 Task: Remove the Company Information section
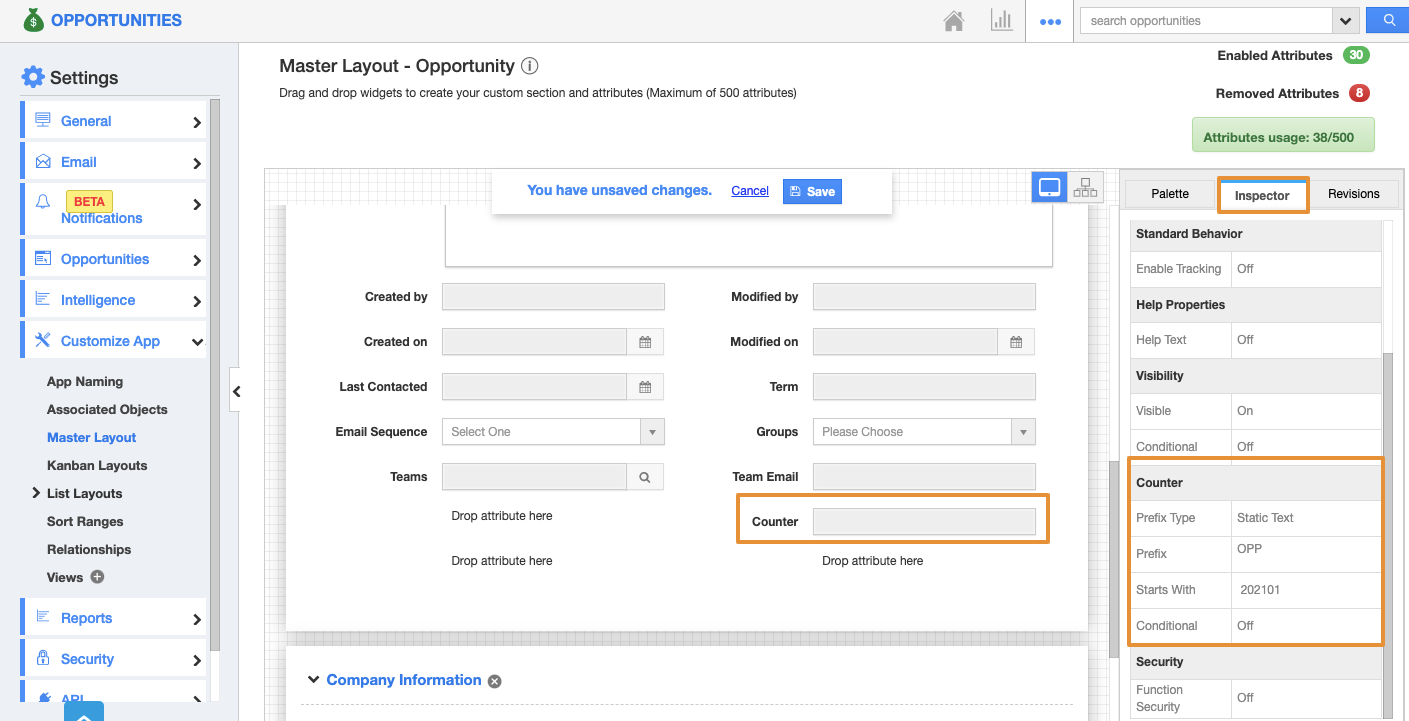coord(494,681)
